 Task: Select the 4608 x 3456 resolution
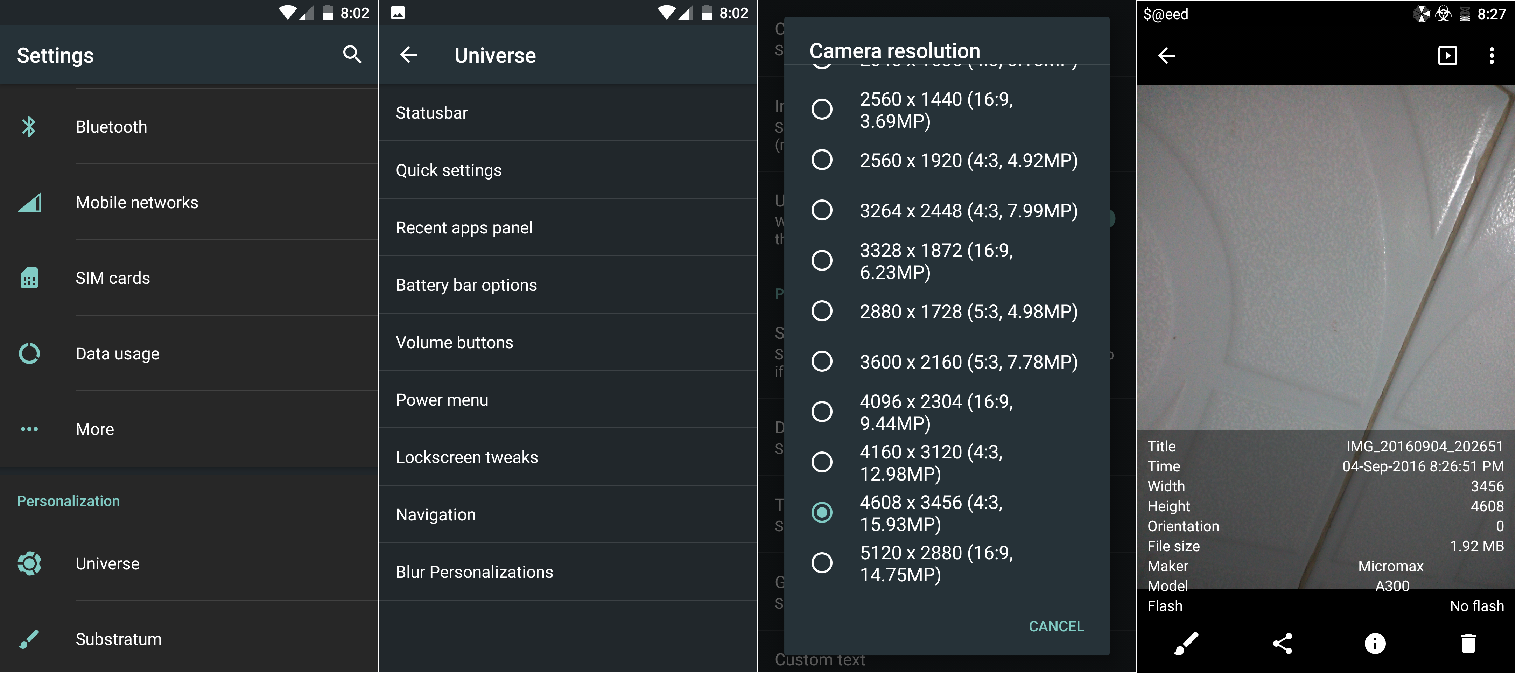[822, 512]
